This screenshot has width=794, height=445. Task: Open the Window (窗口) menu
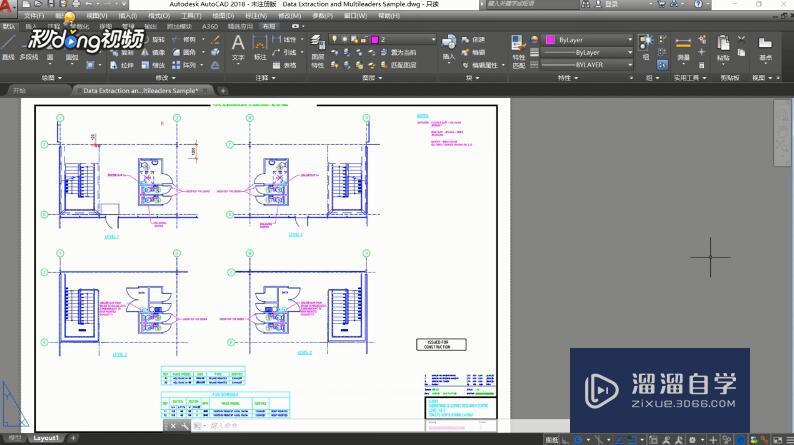point(355,16)
